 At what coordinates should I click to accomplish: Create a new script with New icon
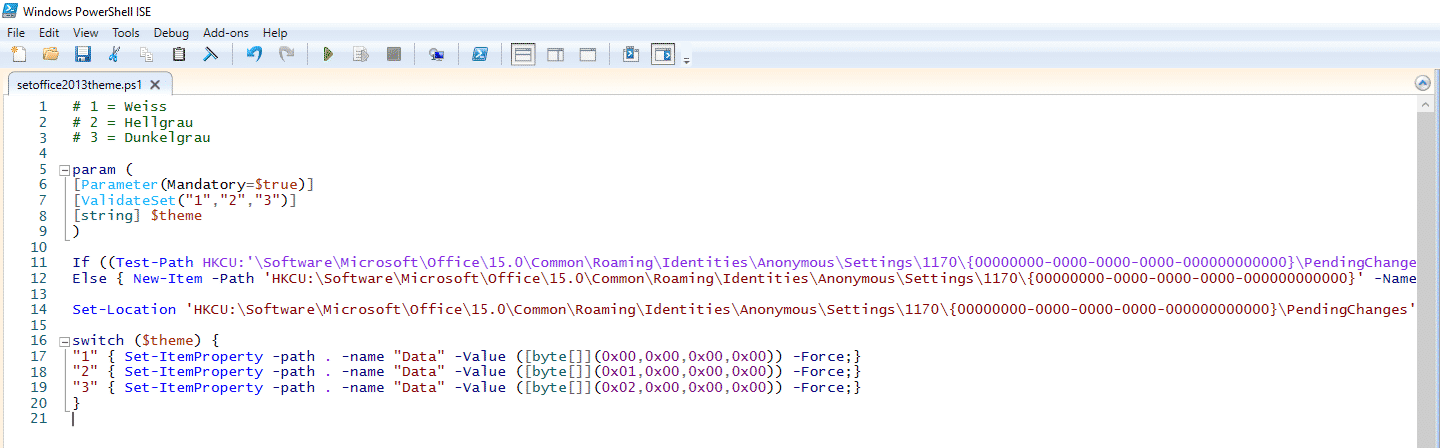click(17, 54)
